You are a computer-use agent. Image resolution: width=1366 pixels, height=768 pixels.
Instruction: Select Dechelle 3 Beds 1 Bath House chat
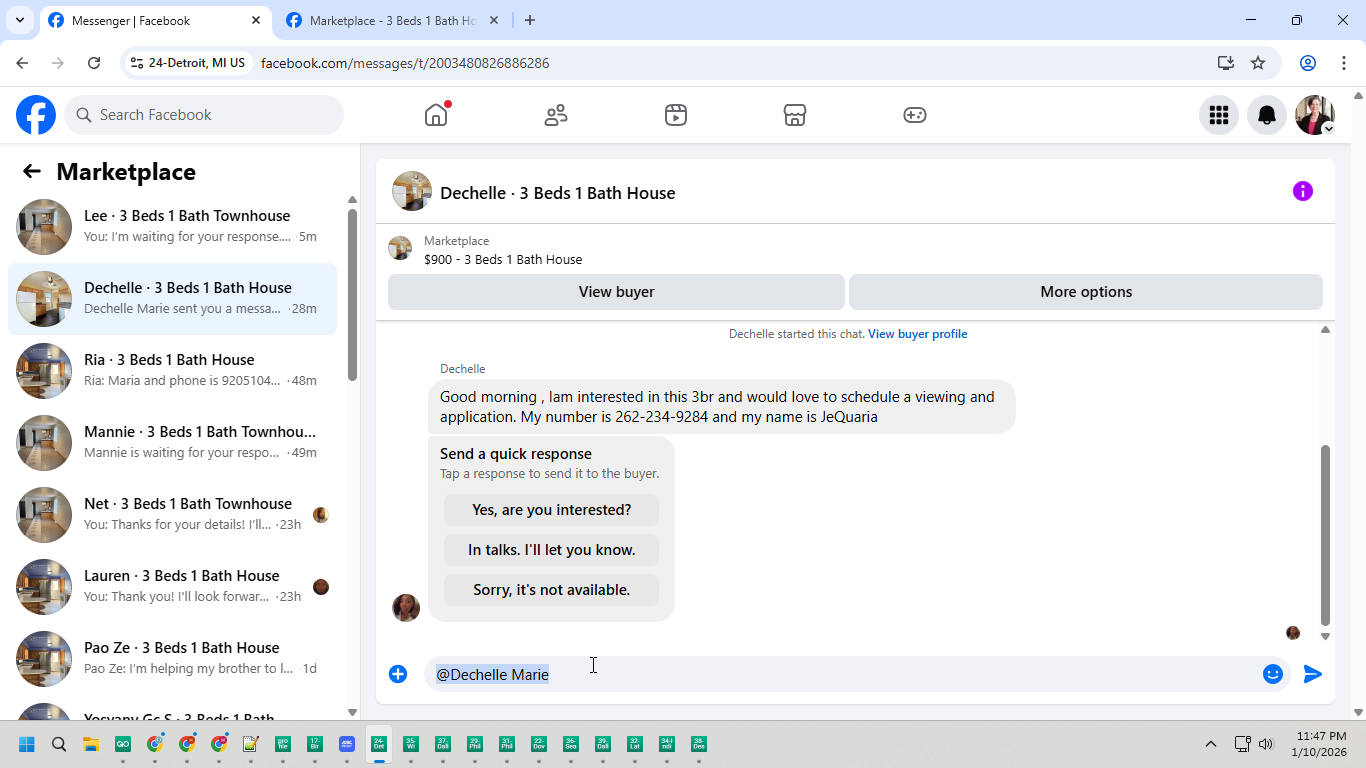pos(172,299)
